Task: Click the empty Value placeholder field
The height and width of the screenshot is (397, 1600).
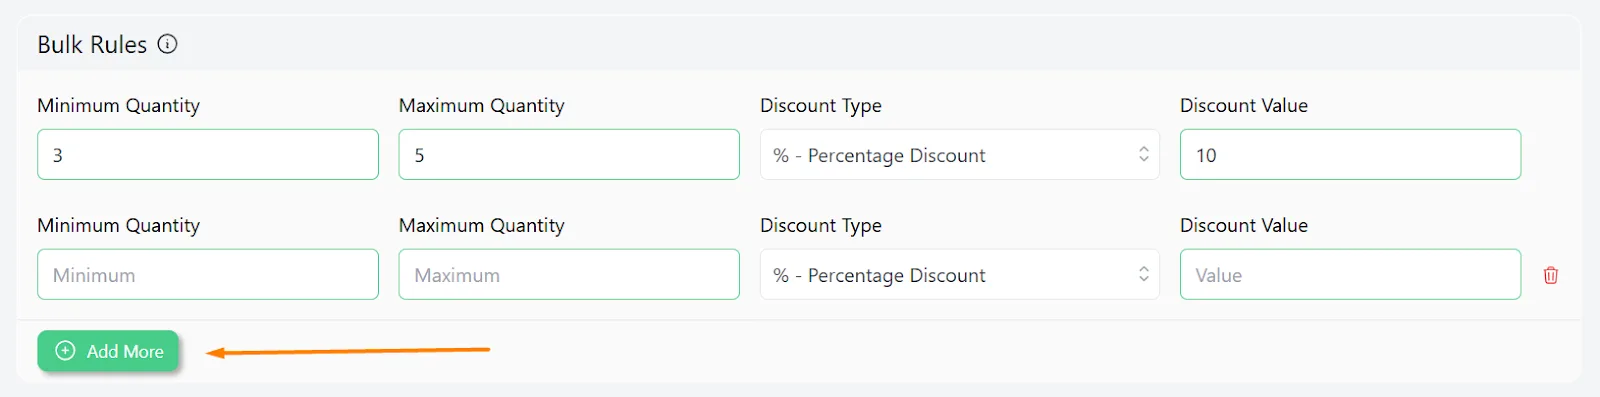Action: [1350, 275]
